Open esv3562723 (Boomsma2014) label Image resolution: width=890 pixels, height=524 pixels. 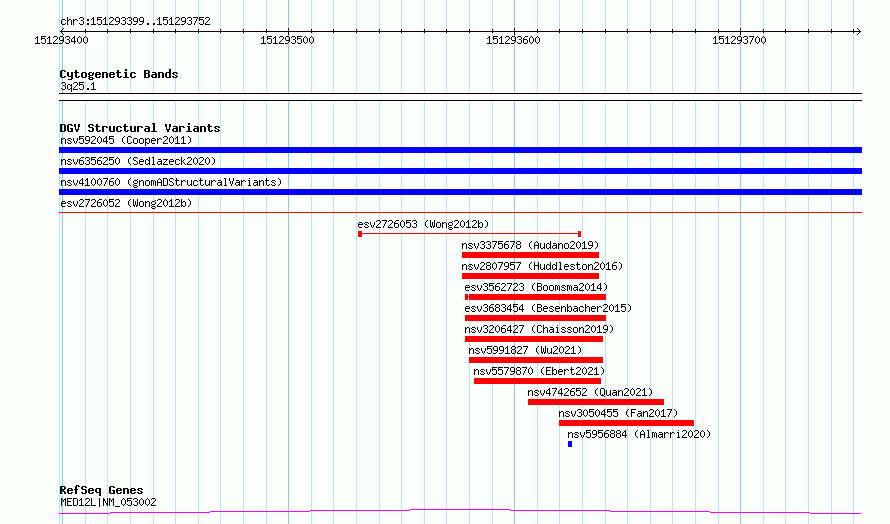tap(536, 287)
